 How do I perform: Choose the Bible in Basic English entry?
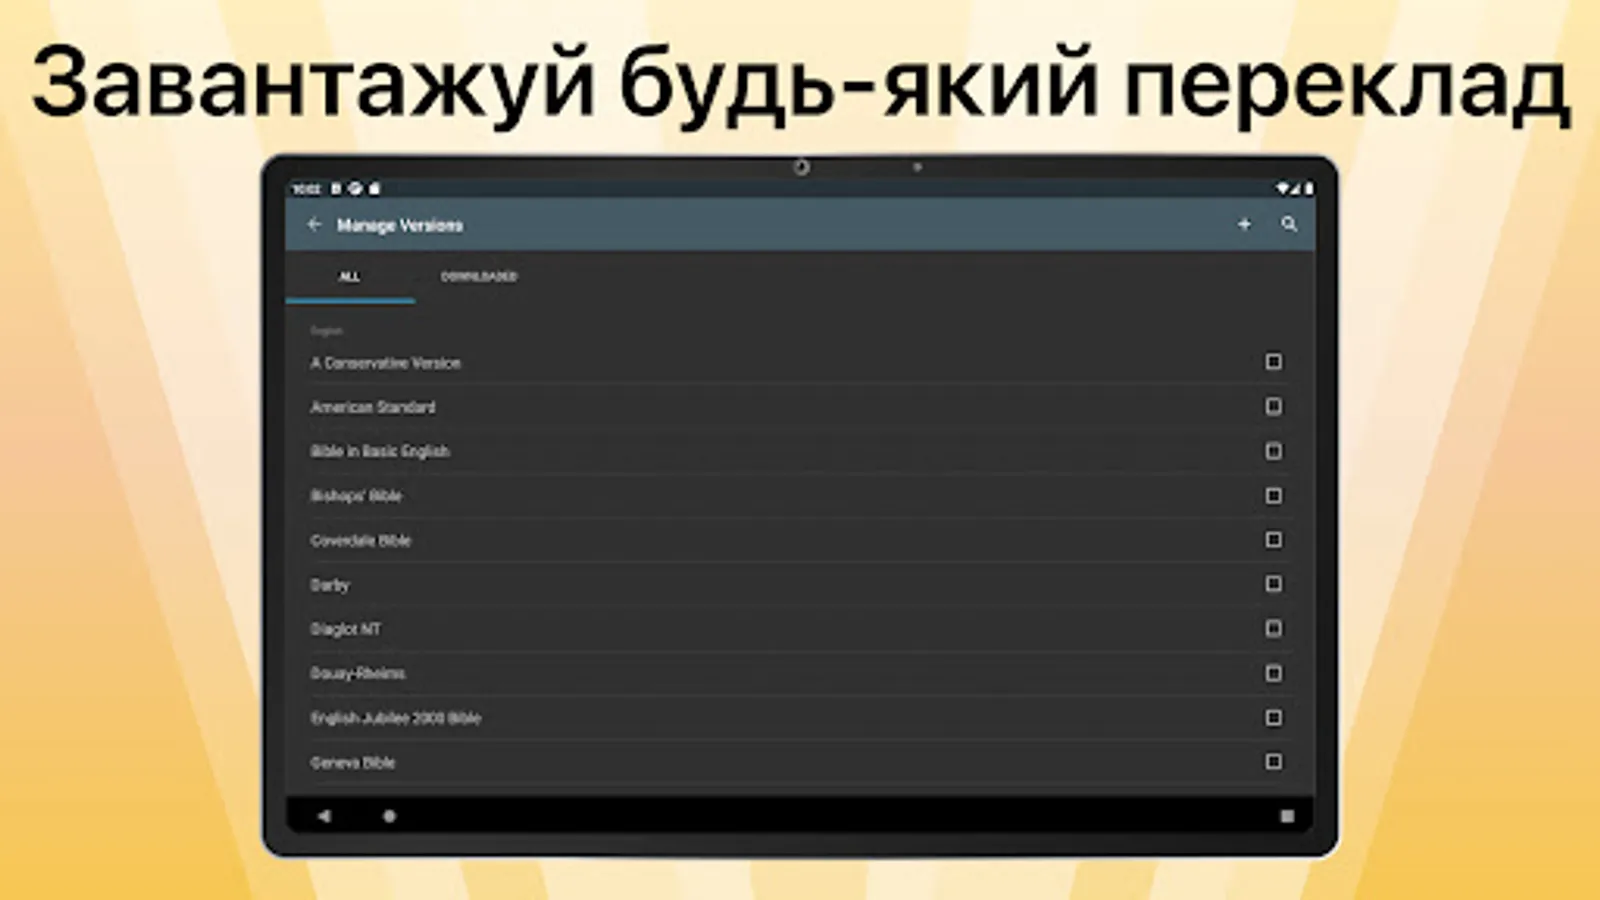point(800,451)
